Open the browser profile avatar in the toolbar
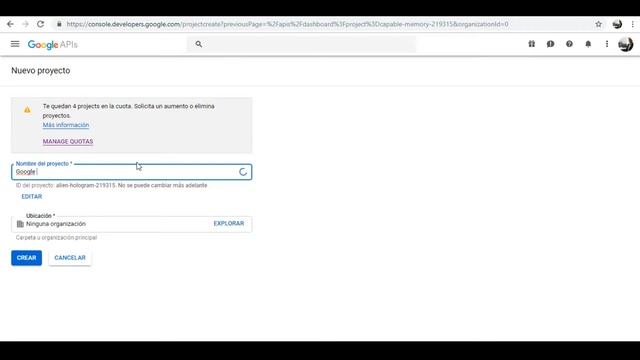This screenshot has width=640, height=360. click(617, 24)
